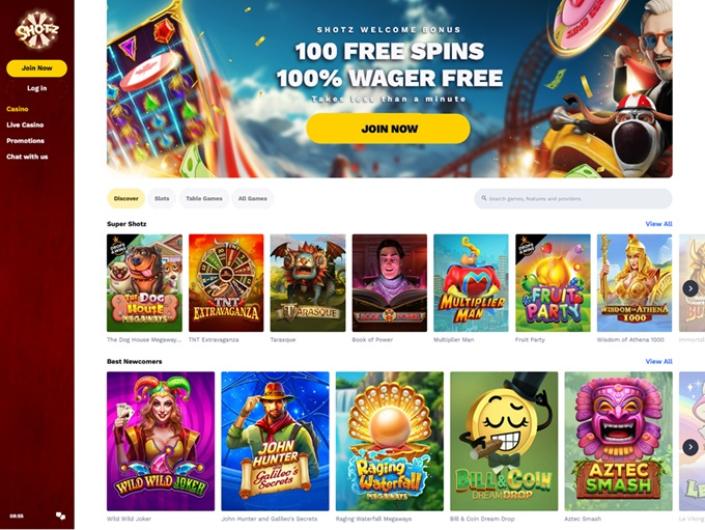Advance Super Shotz carousel with arrow
Screen dimensions: 705x530
(x=690, y=288)
